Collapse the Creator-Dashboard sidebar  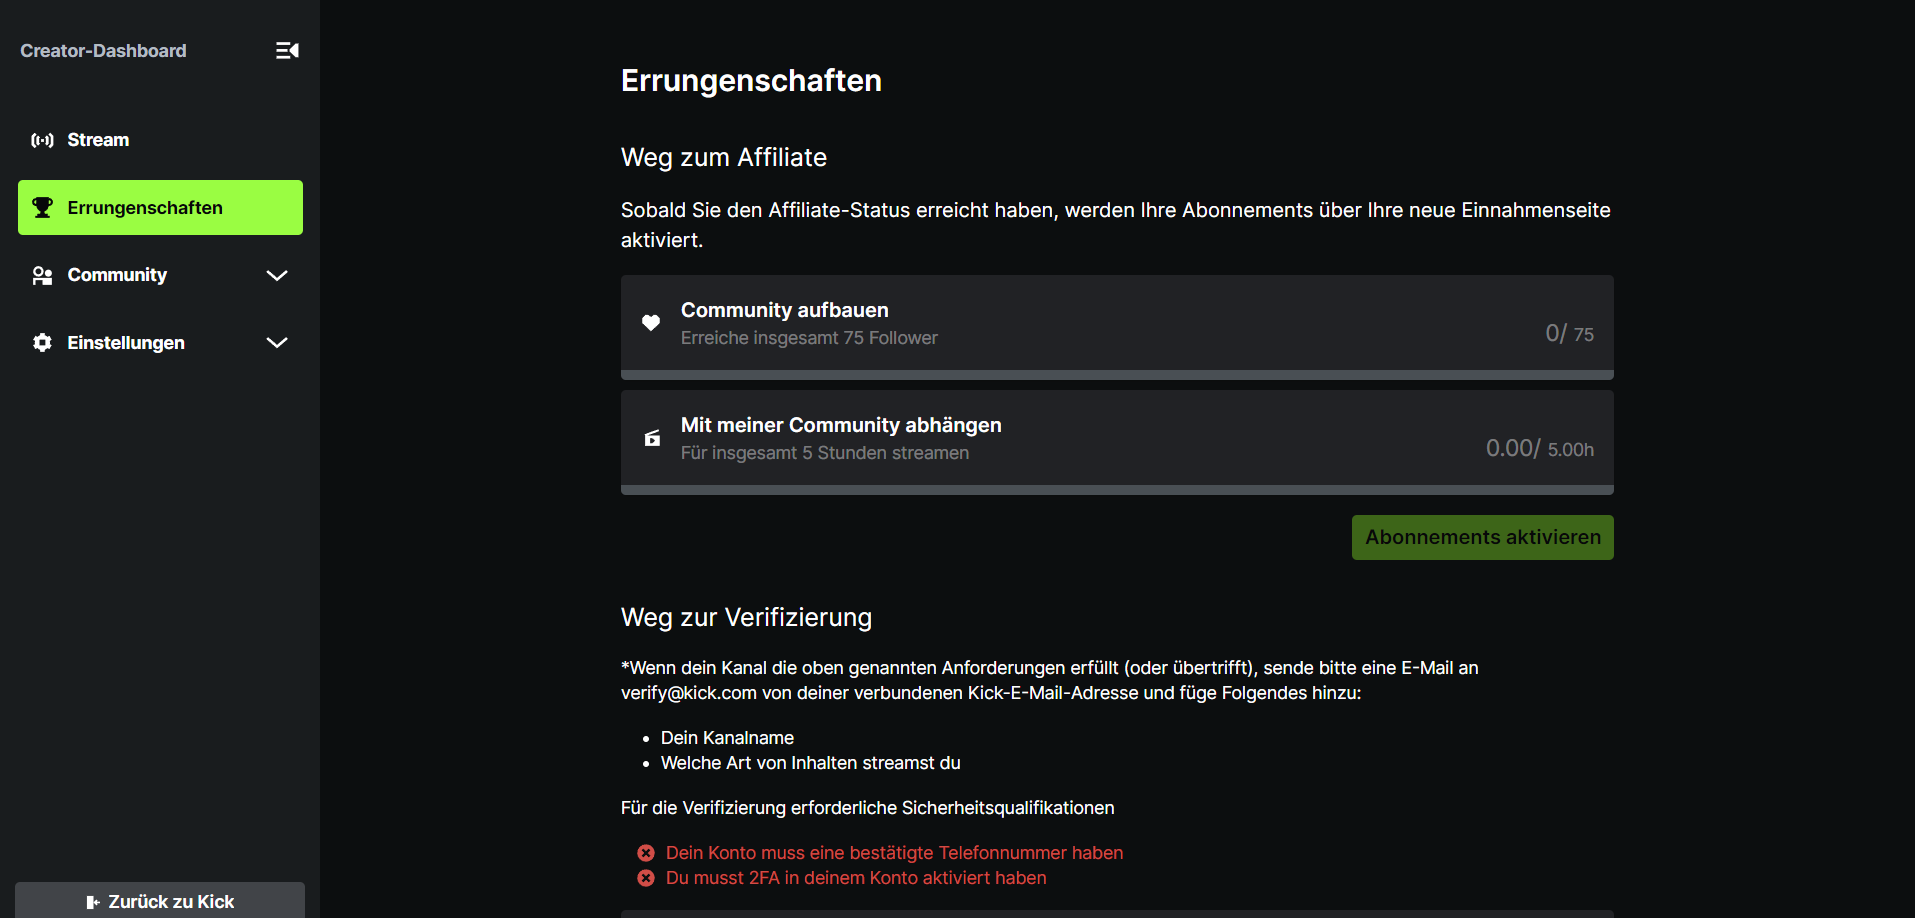(x=287, y=51)
